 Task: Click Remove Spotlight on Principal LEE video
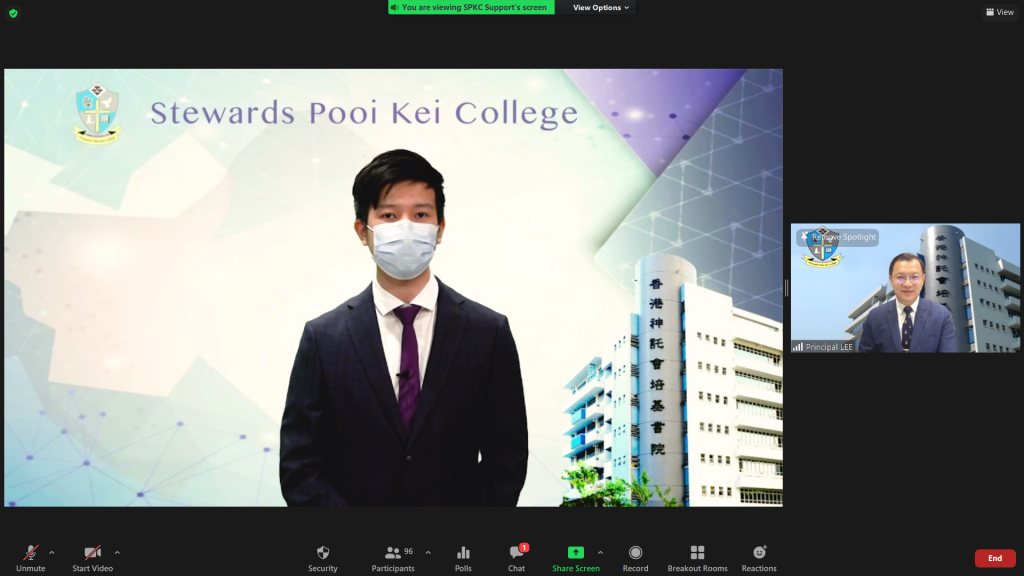(x=838, y=237)
